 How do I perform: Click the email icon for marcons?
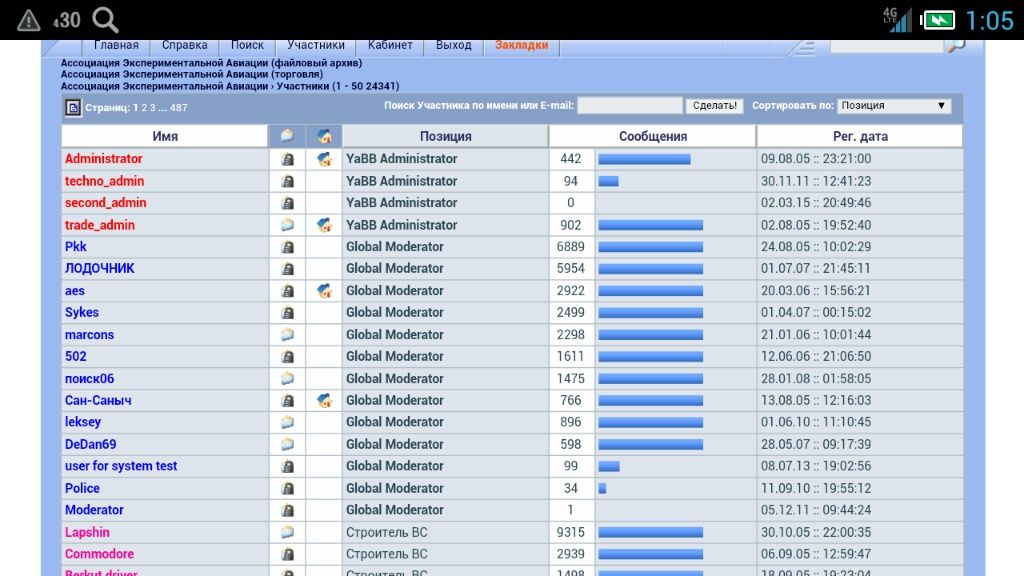click(287, 335)
